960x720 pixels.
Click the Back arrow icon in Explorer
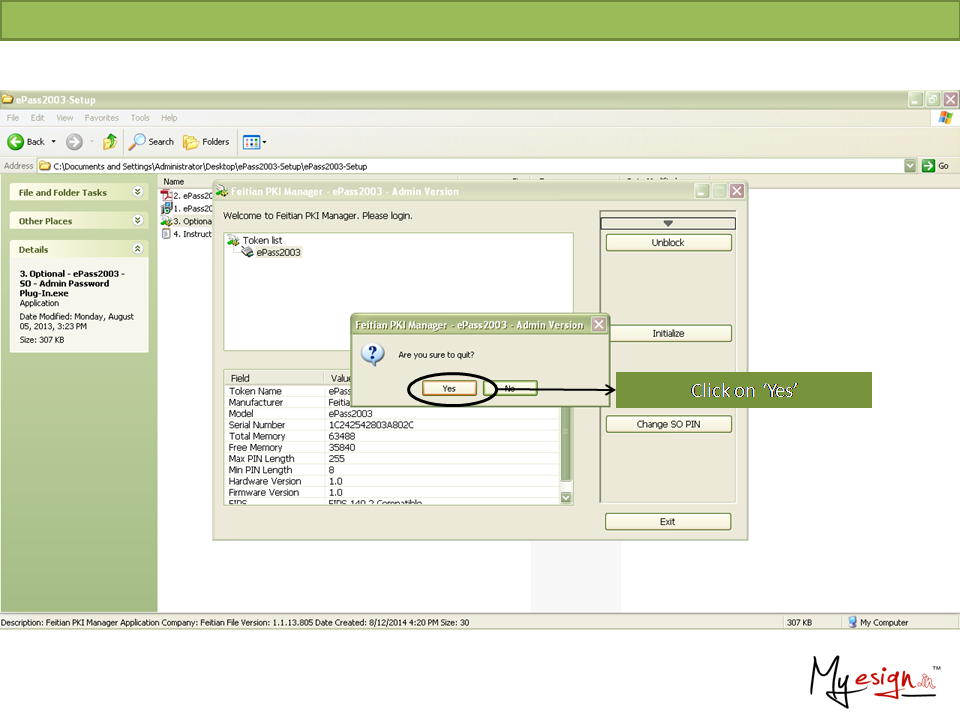pyautogui.click(x=16, y=142)
